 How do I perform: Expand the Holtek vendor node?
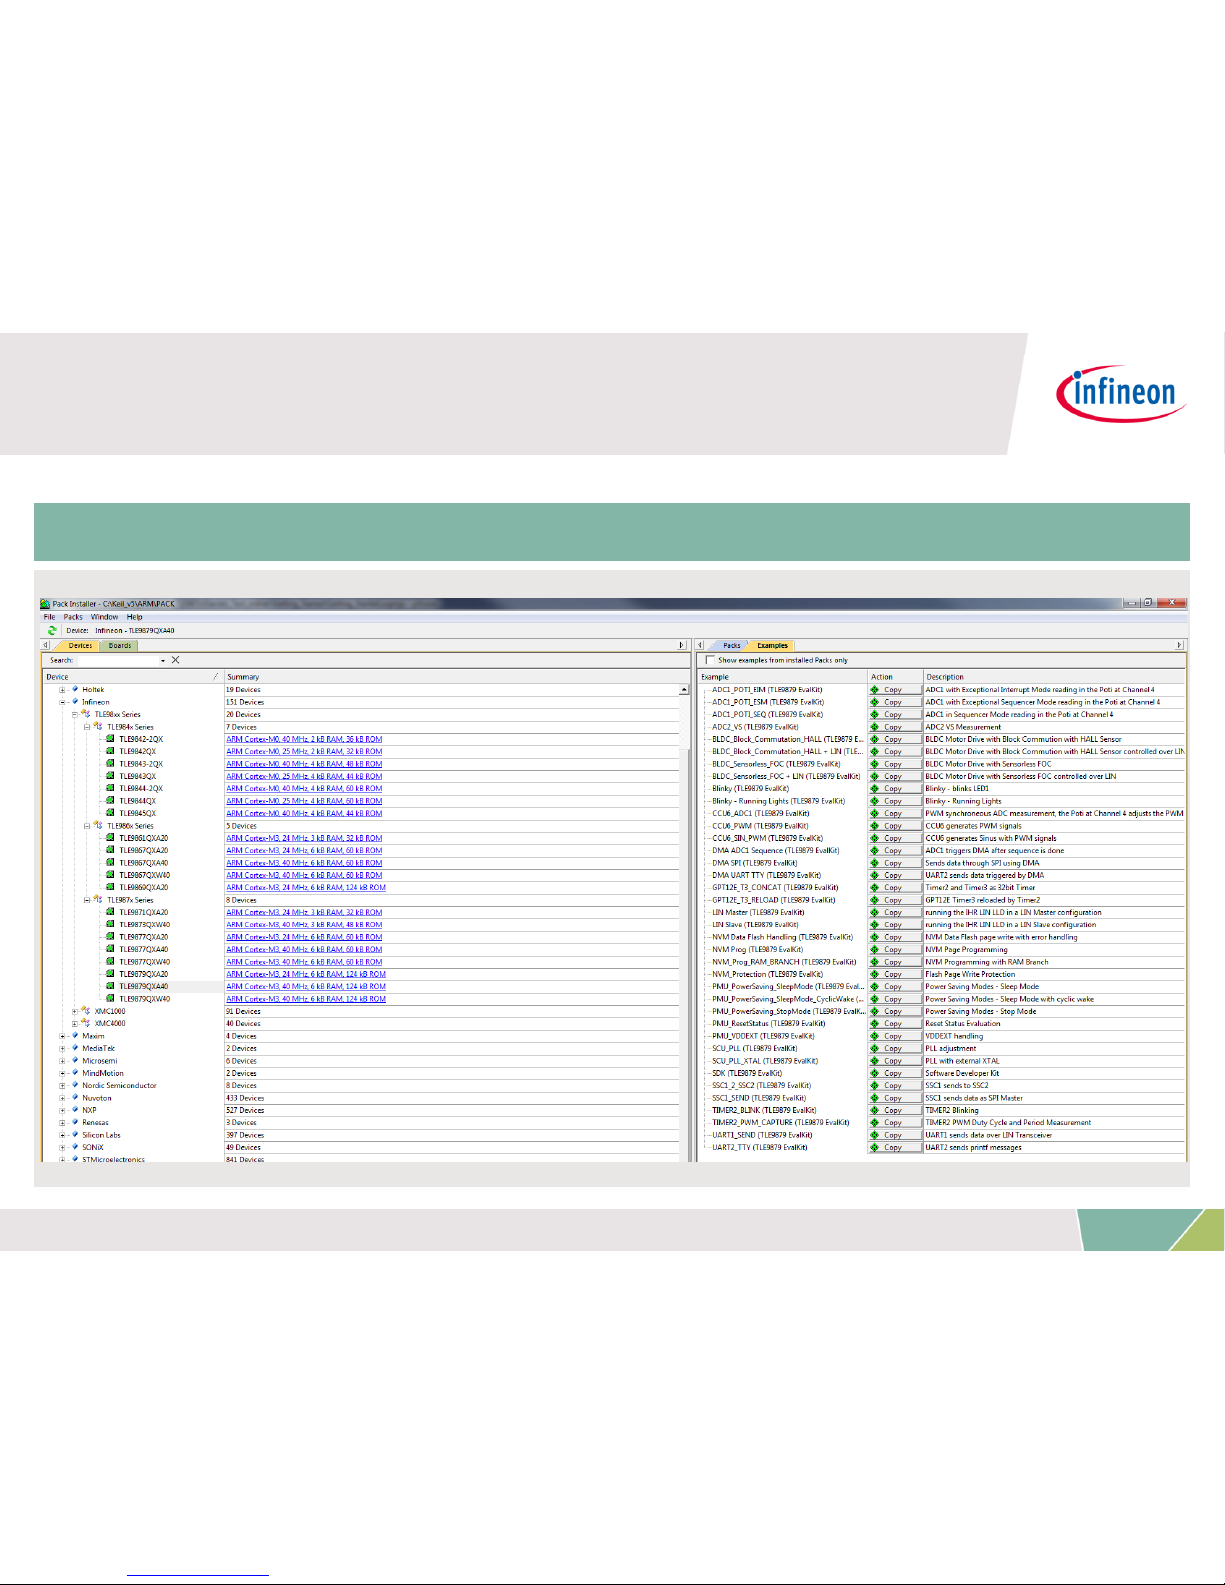click(62, 690)
